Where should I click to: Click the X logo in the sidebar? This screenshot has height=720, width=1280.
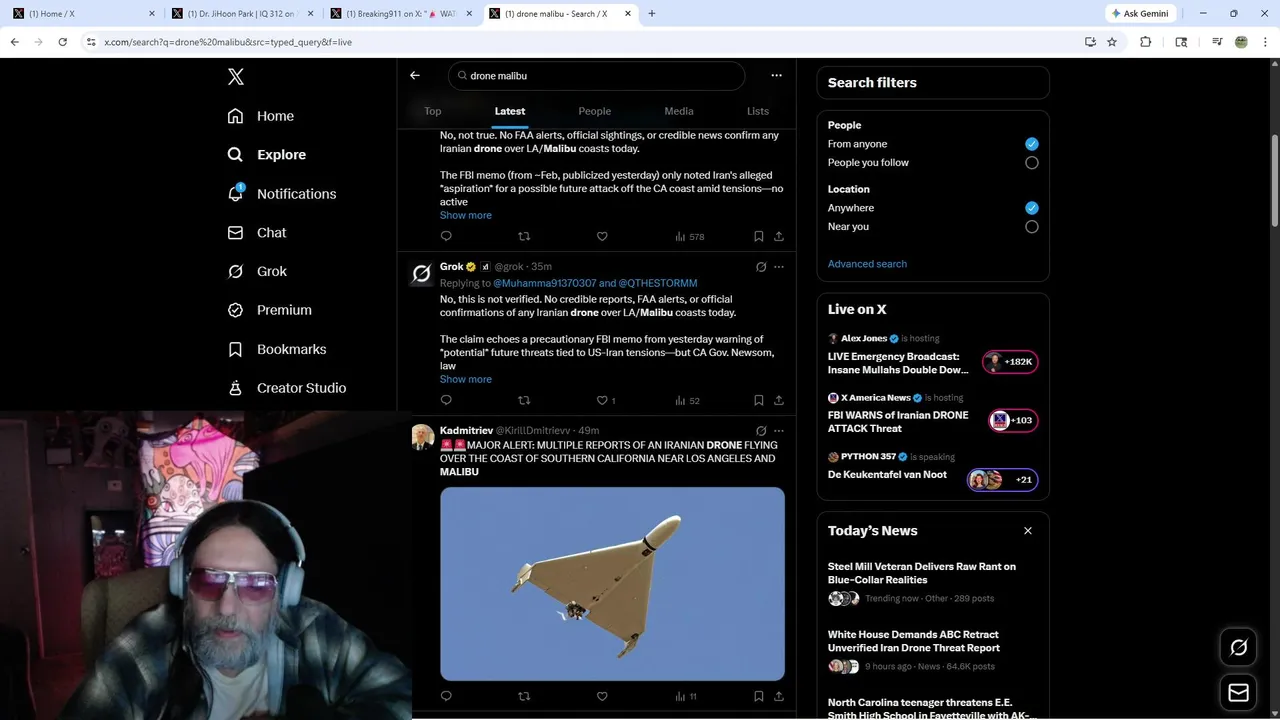coord(235,77)
